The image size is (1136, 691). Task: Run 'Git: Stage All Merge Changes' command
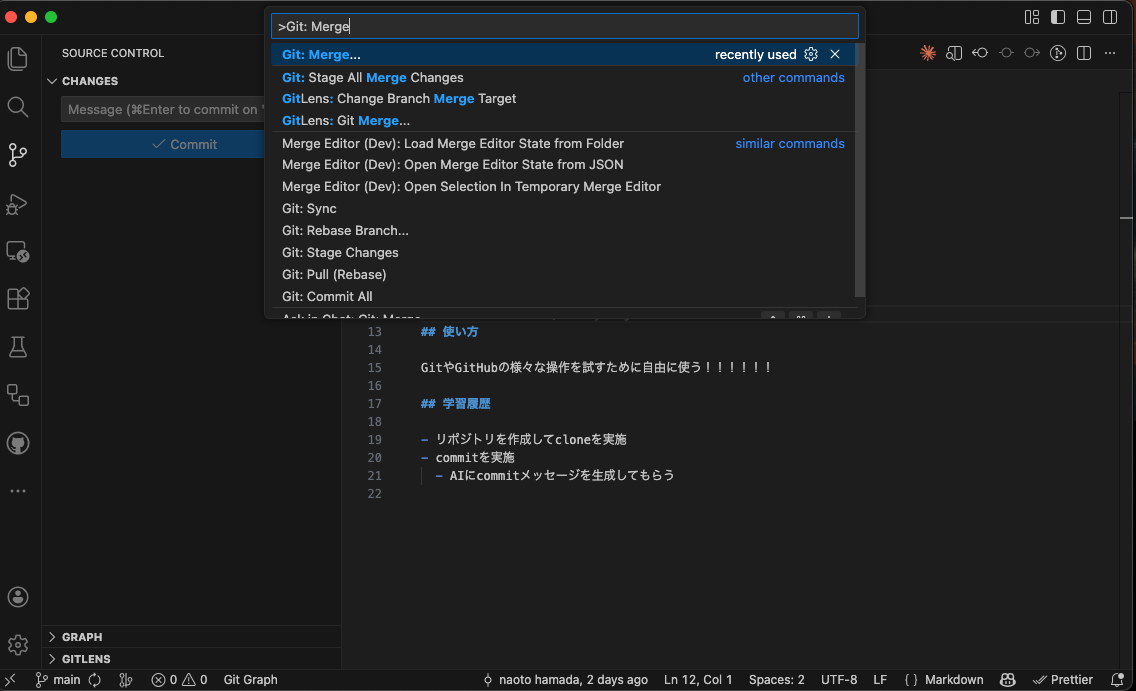point(563,78)
